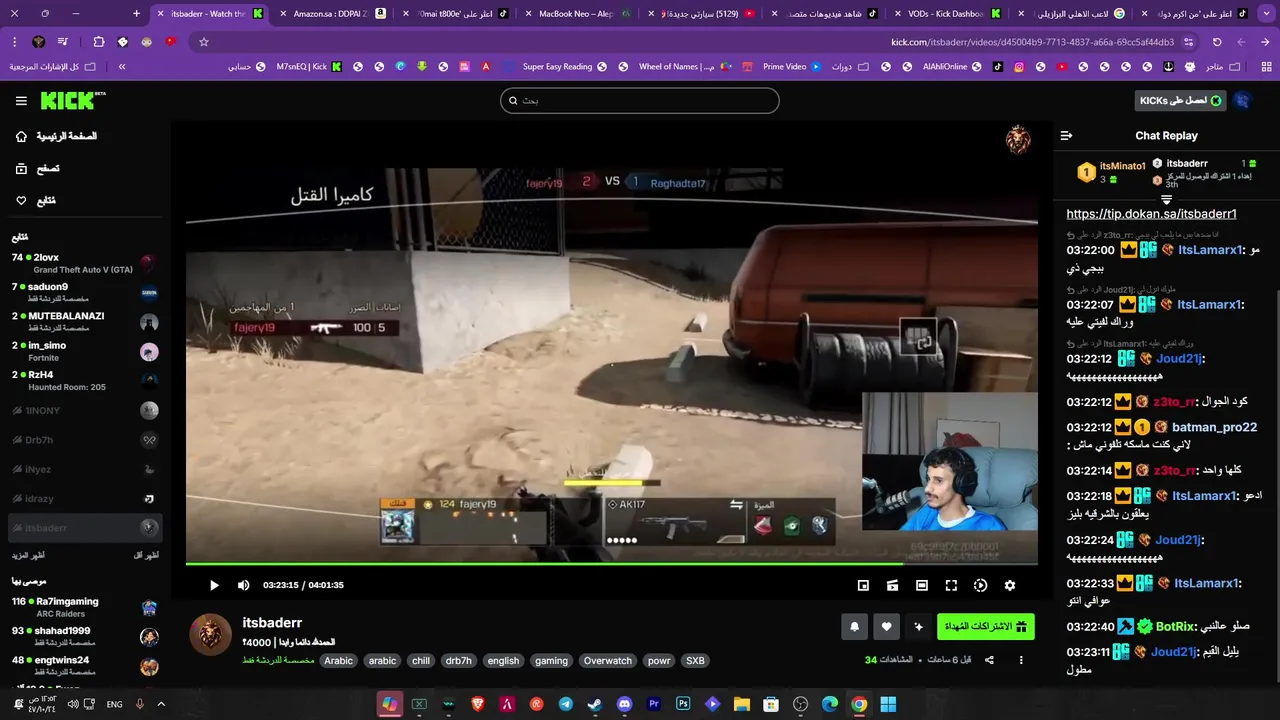Open the hamburger sidebar menu

tap(21, 101)
